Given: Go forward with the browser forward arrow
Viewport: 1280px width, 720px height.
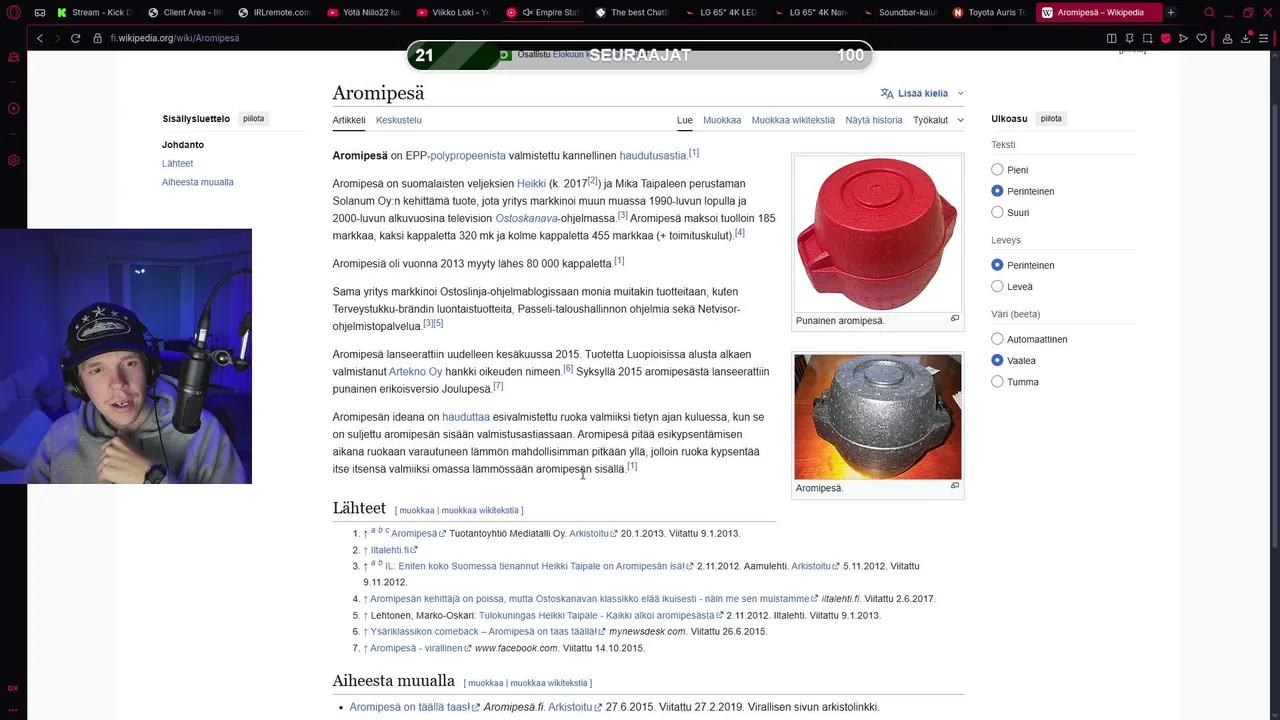Looking at the screenshot, I should [56, 38].
